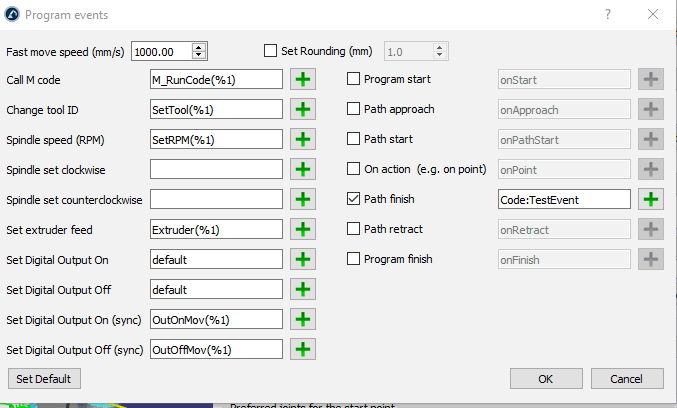Click green plus for Set Digital Output On
Screen dimensions: 677x408
point(303,259)
